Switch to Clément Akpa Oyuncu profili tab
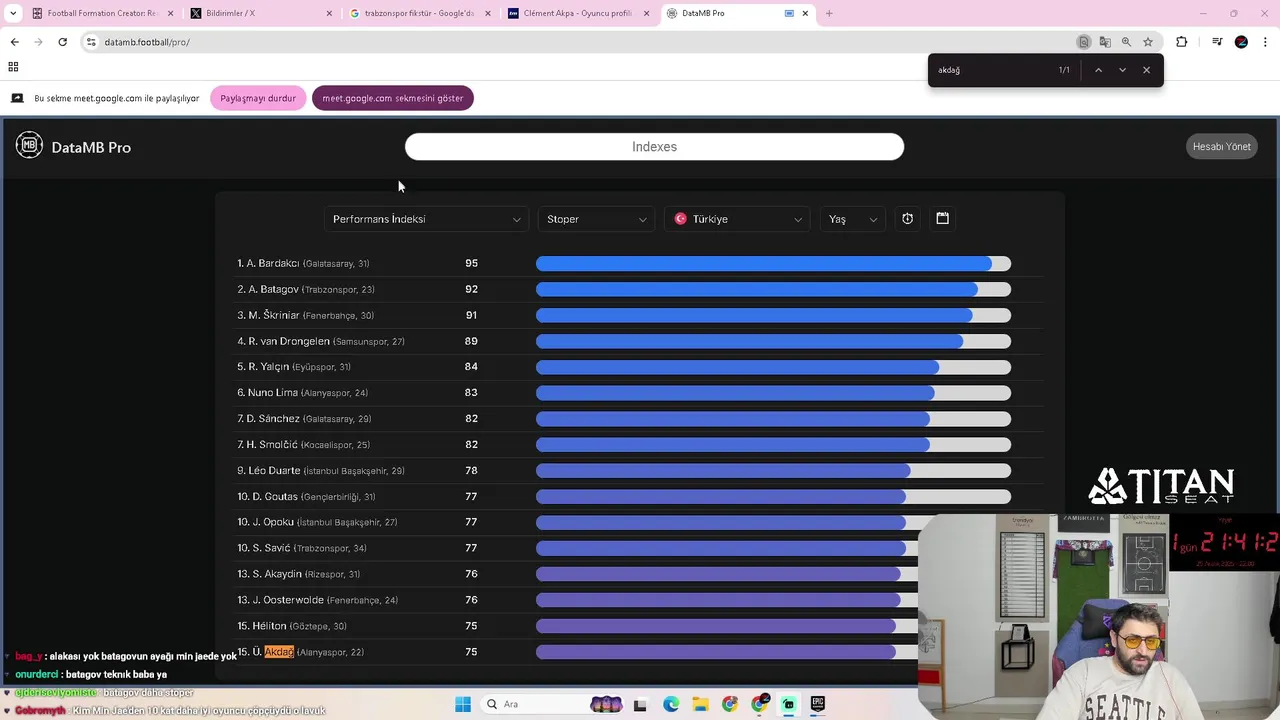Viewport: 1280px width, 720px height. pyautogui.click(x=576, y=13)
